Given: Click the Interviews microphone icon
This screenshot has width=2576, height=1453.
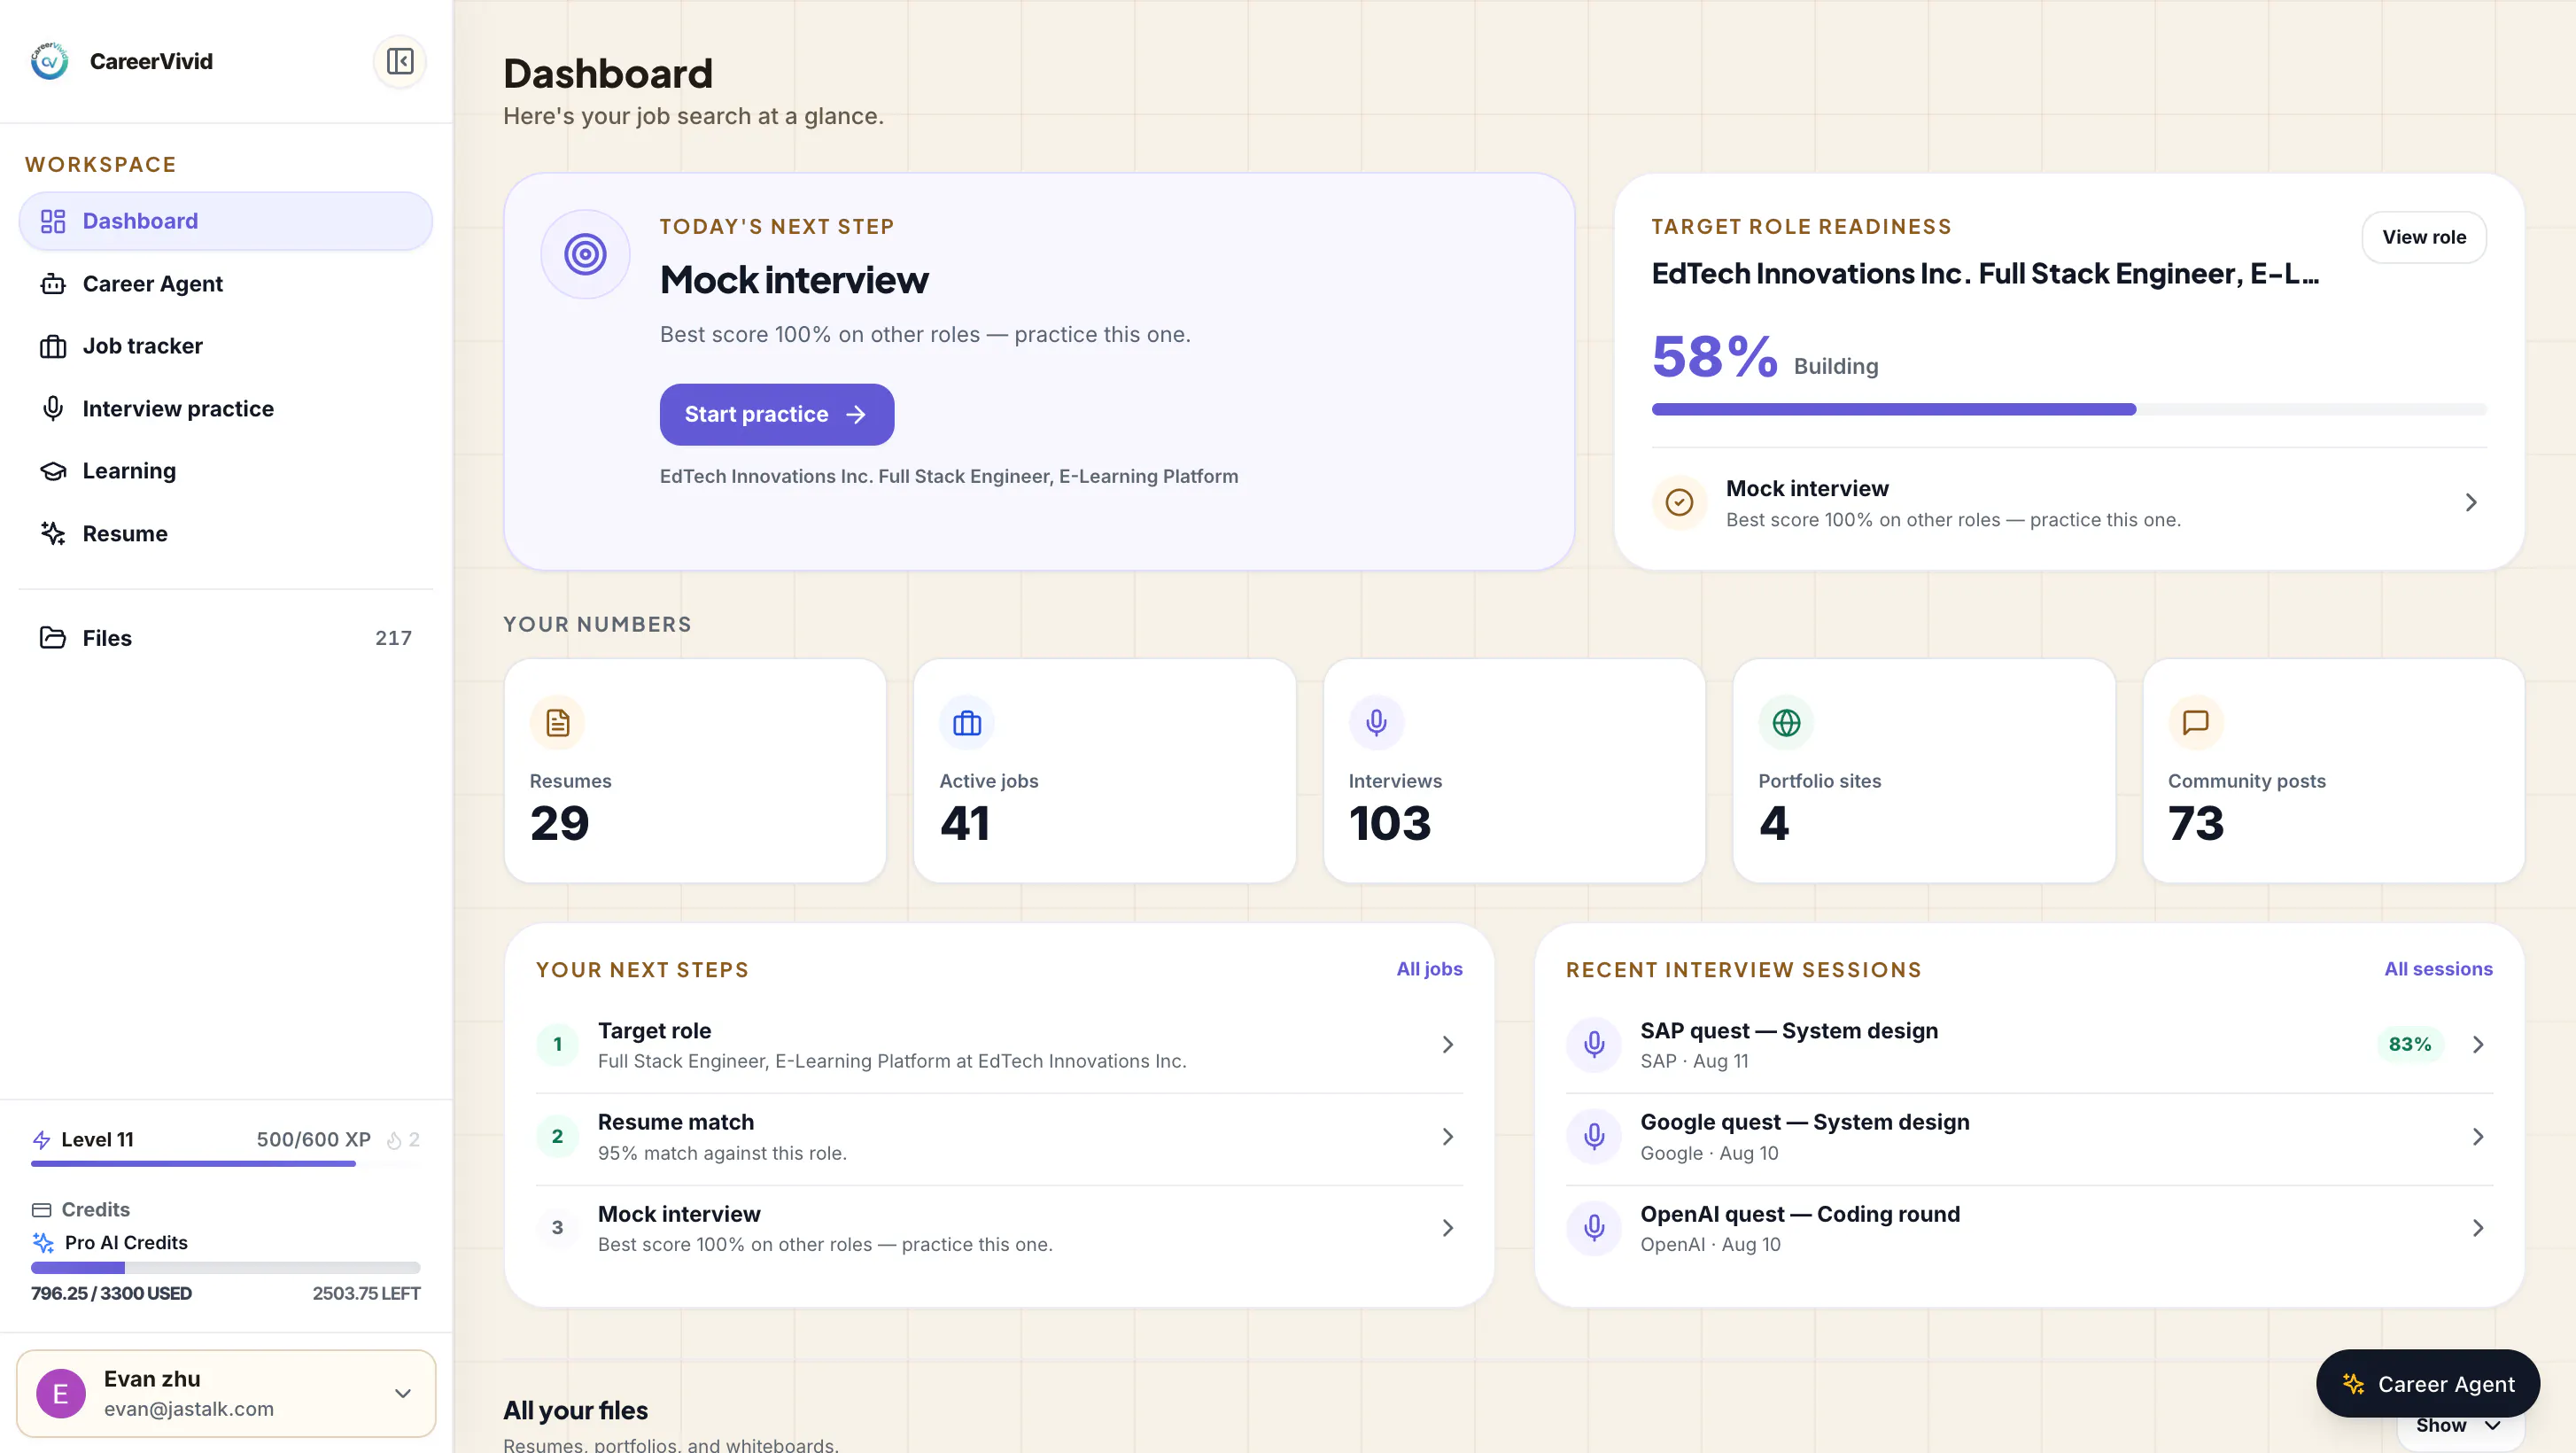Looking at the screenshot, I should [x=1376, y=722].
